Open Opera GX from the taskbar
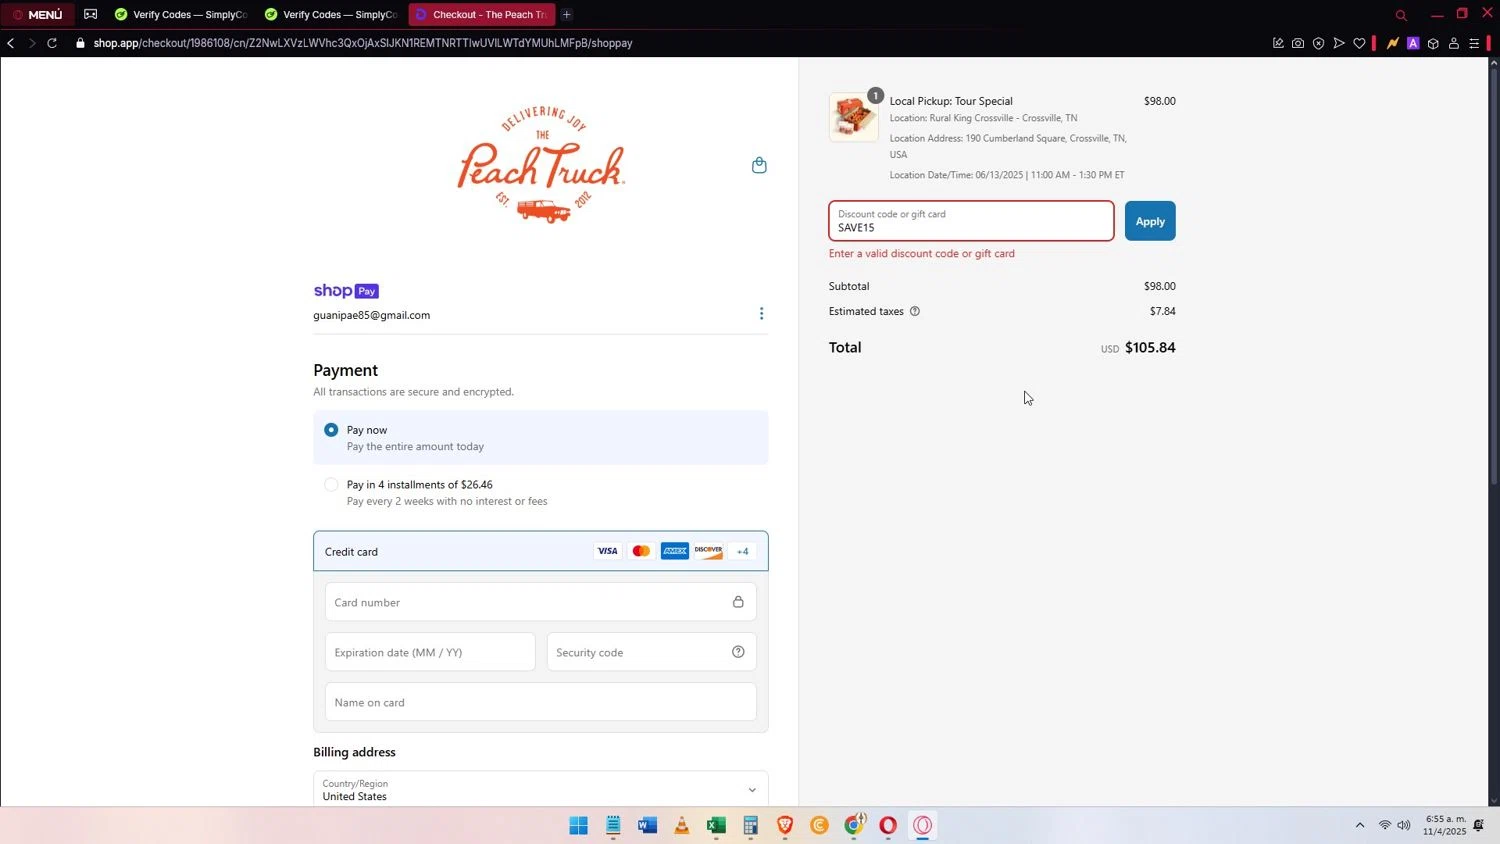Screen dimensions: 1500x844 coord(923,826)
